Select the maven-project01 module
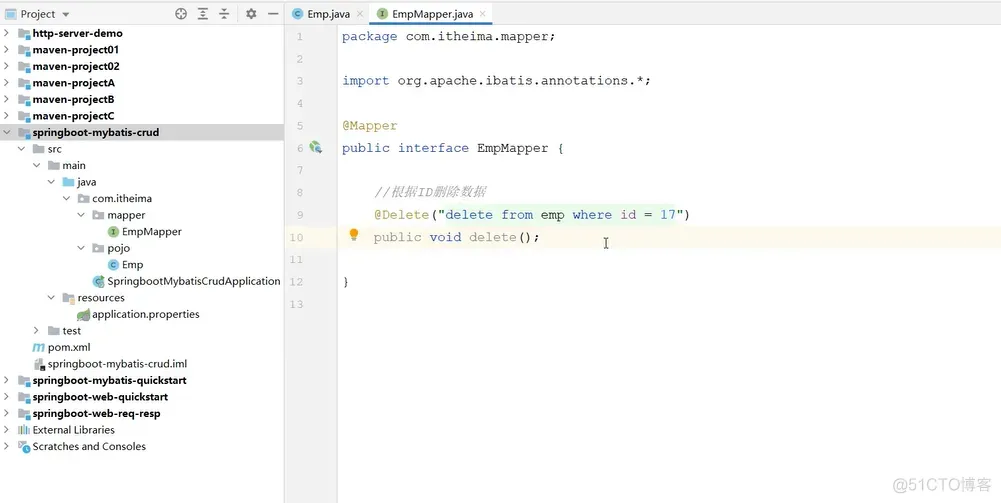1001x503 pixels. pyautogui.click(x=75, y=49)
